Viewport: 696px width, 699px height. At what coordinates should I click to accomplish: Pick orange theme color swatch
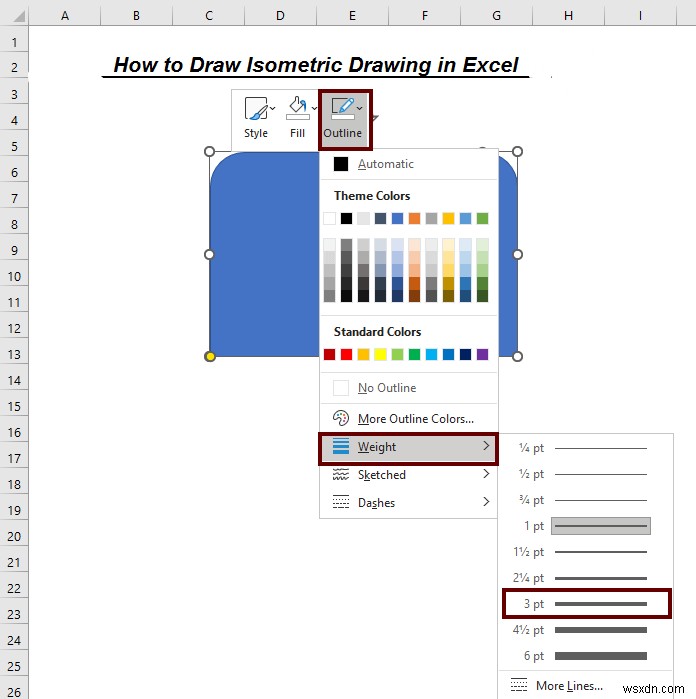pos(414,218)
